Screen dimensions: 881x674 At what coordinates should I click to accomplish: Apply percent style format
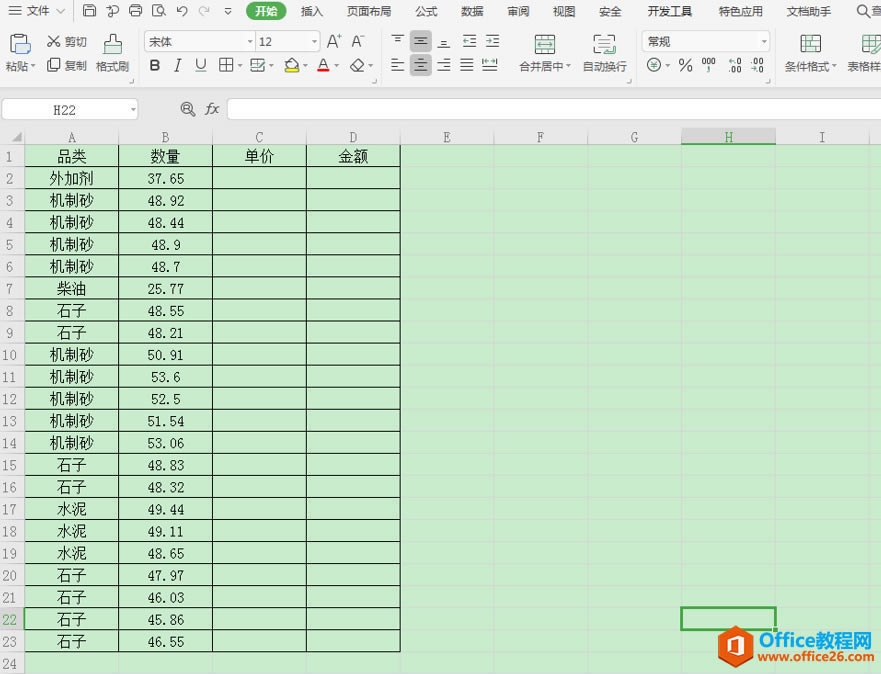pyautogui.click(x=685, y=65)
